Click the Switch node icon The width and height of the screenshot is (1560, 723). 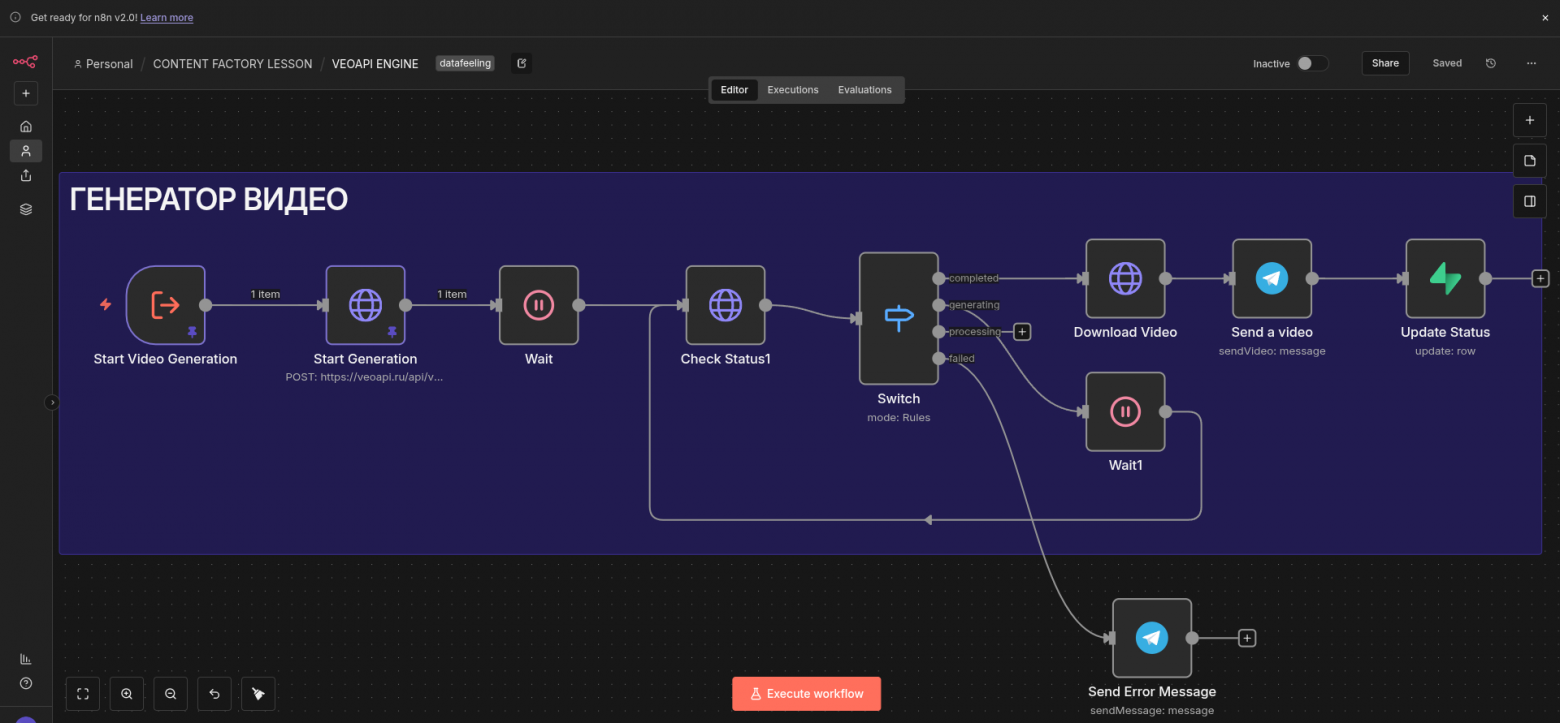[x=898, y=318]
